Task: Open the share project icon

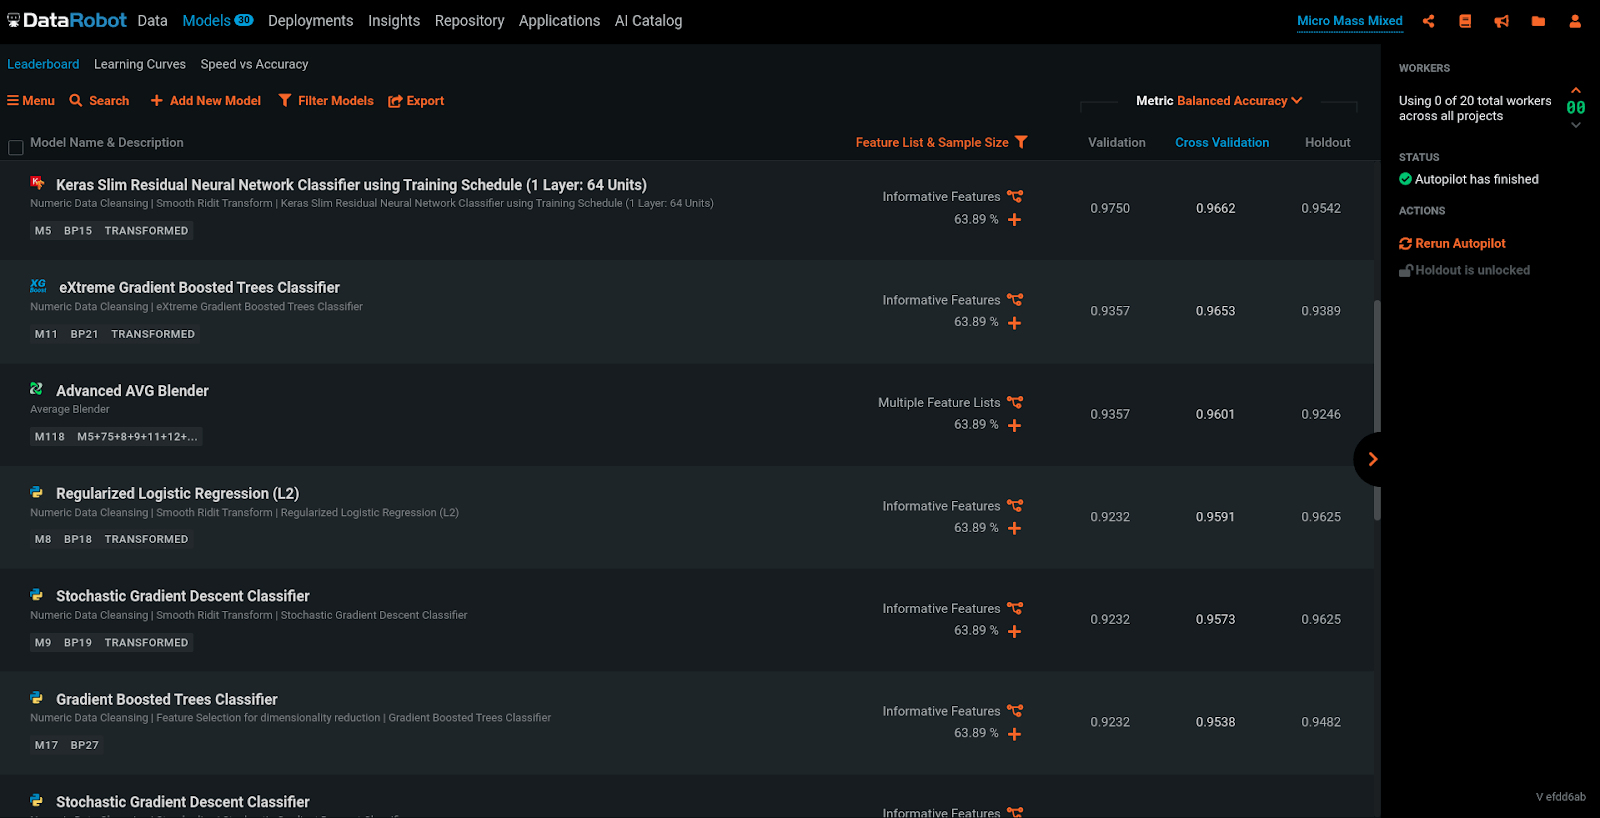Action: point(1428,21)
